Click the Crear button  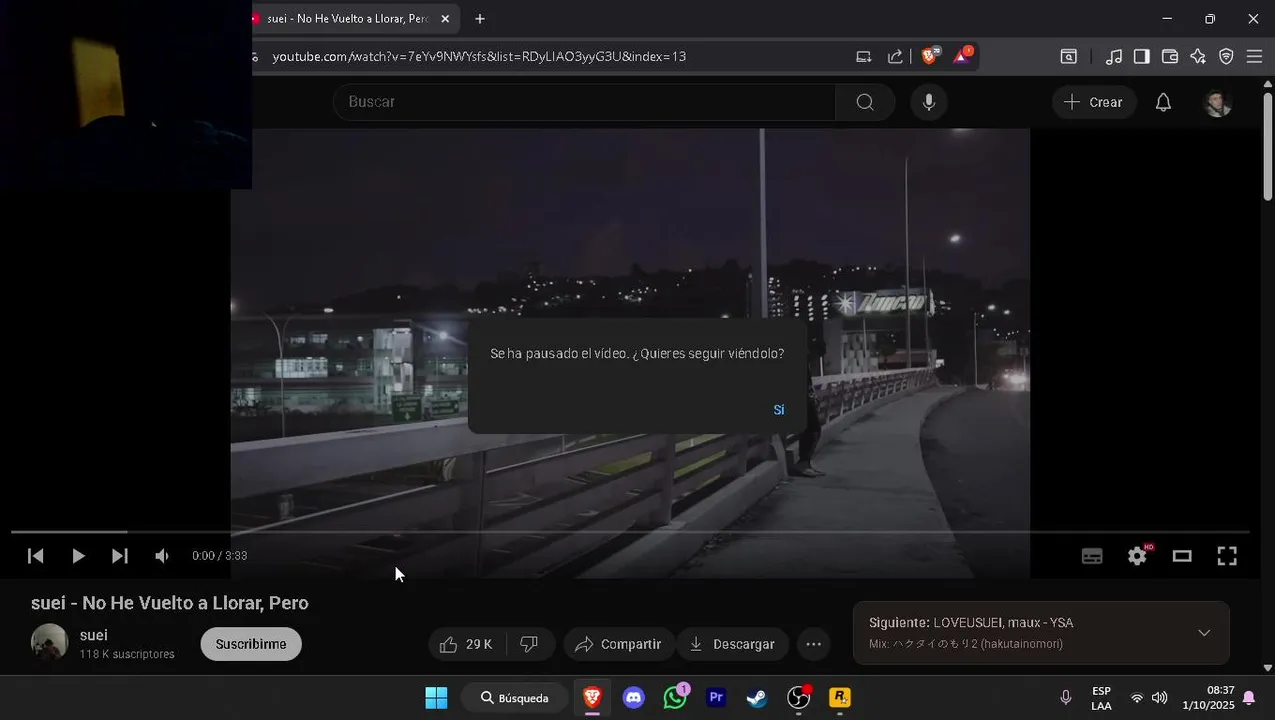tap(1093, 102)
